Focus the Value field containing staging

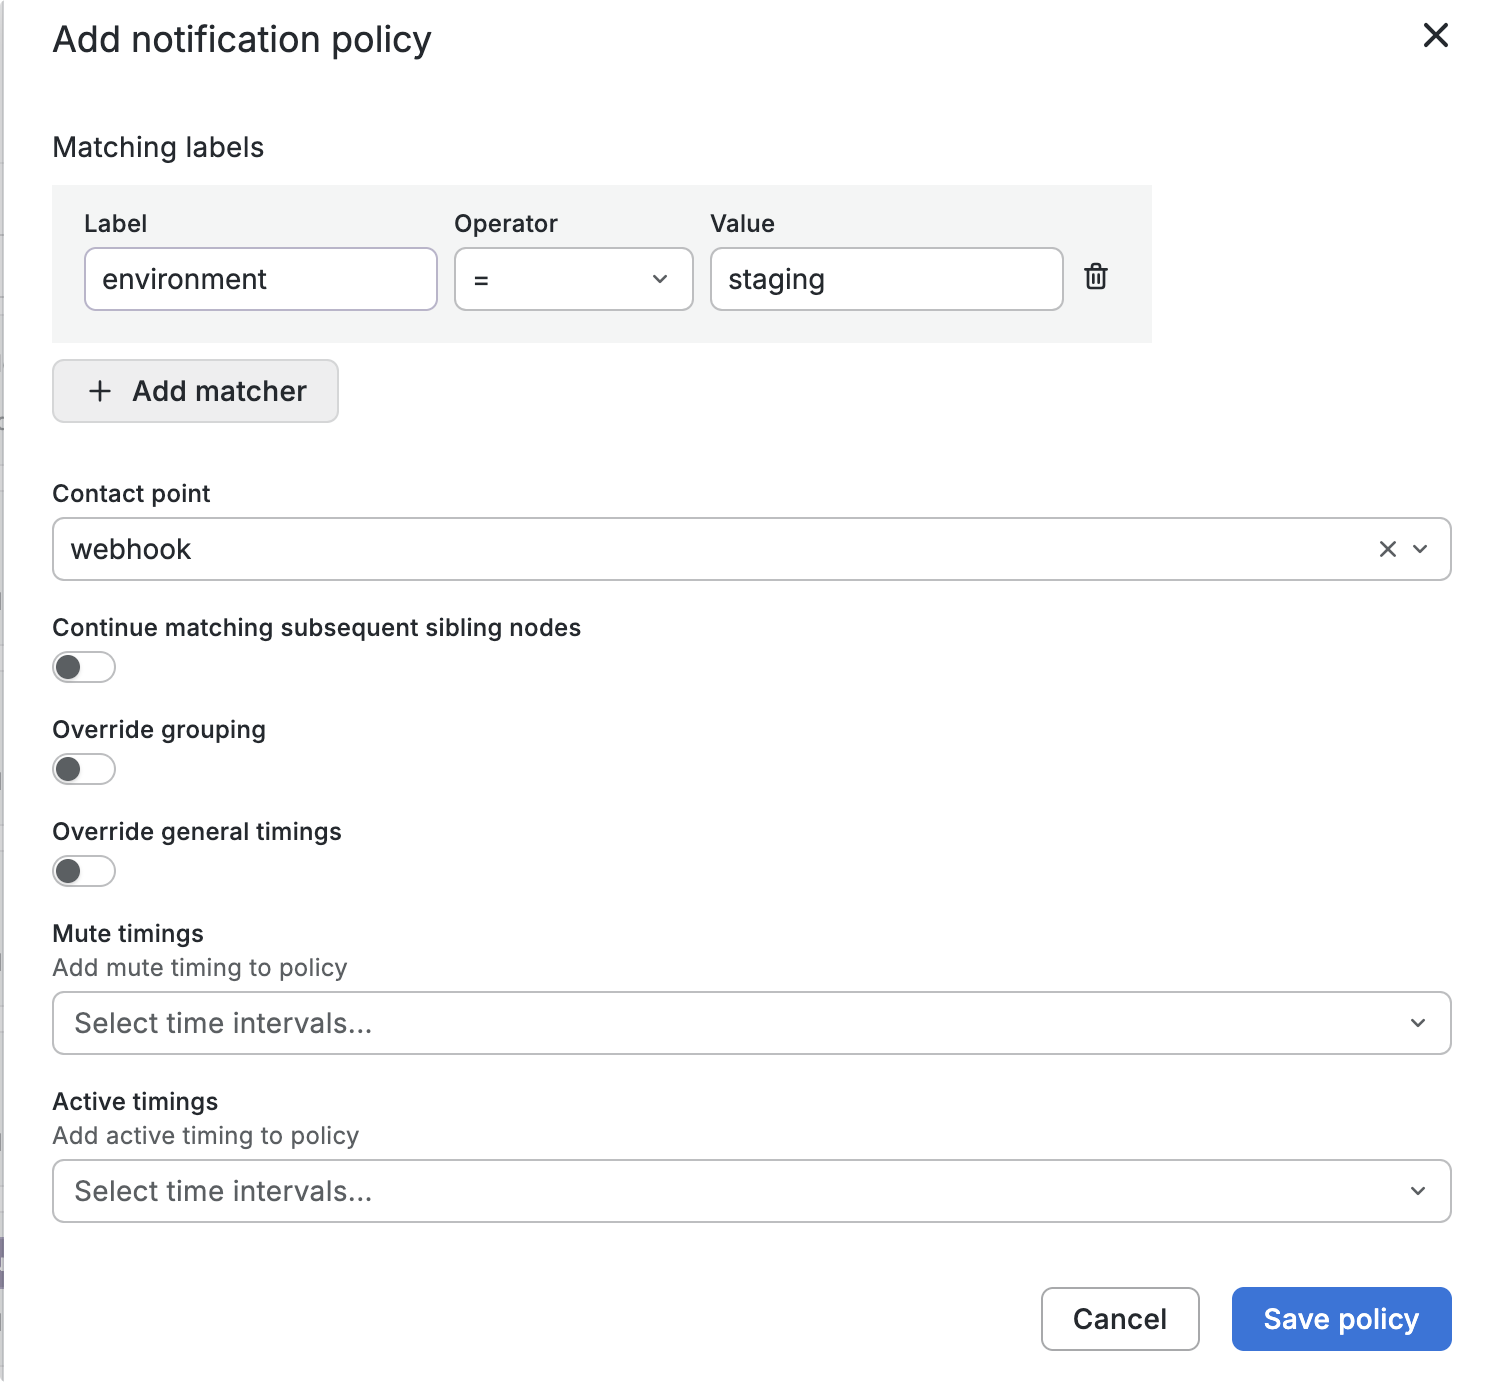(886, 279)
